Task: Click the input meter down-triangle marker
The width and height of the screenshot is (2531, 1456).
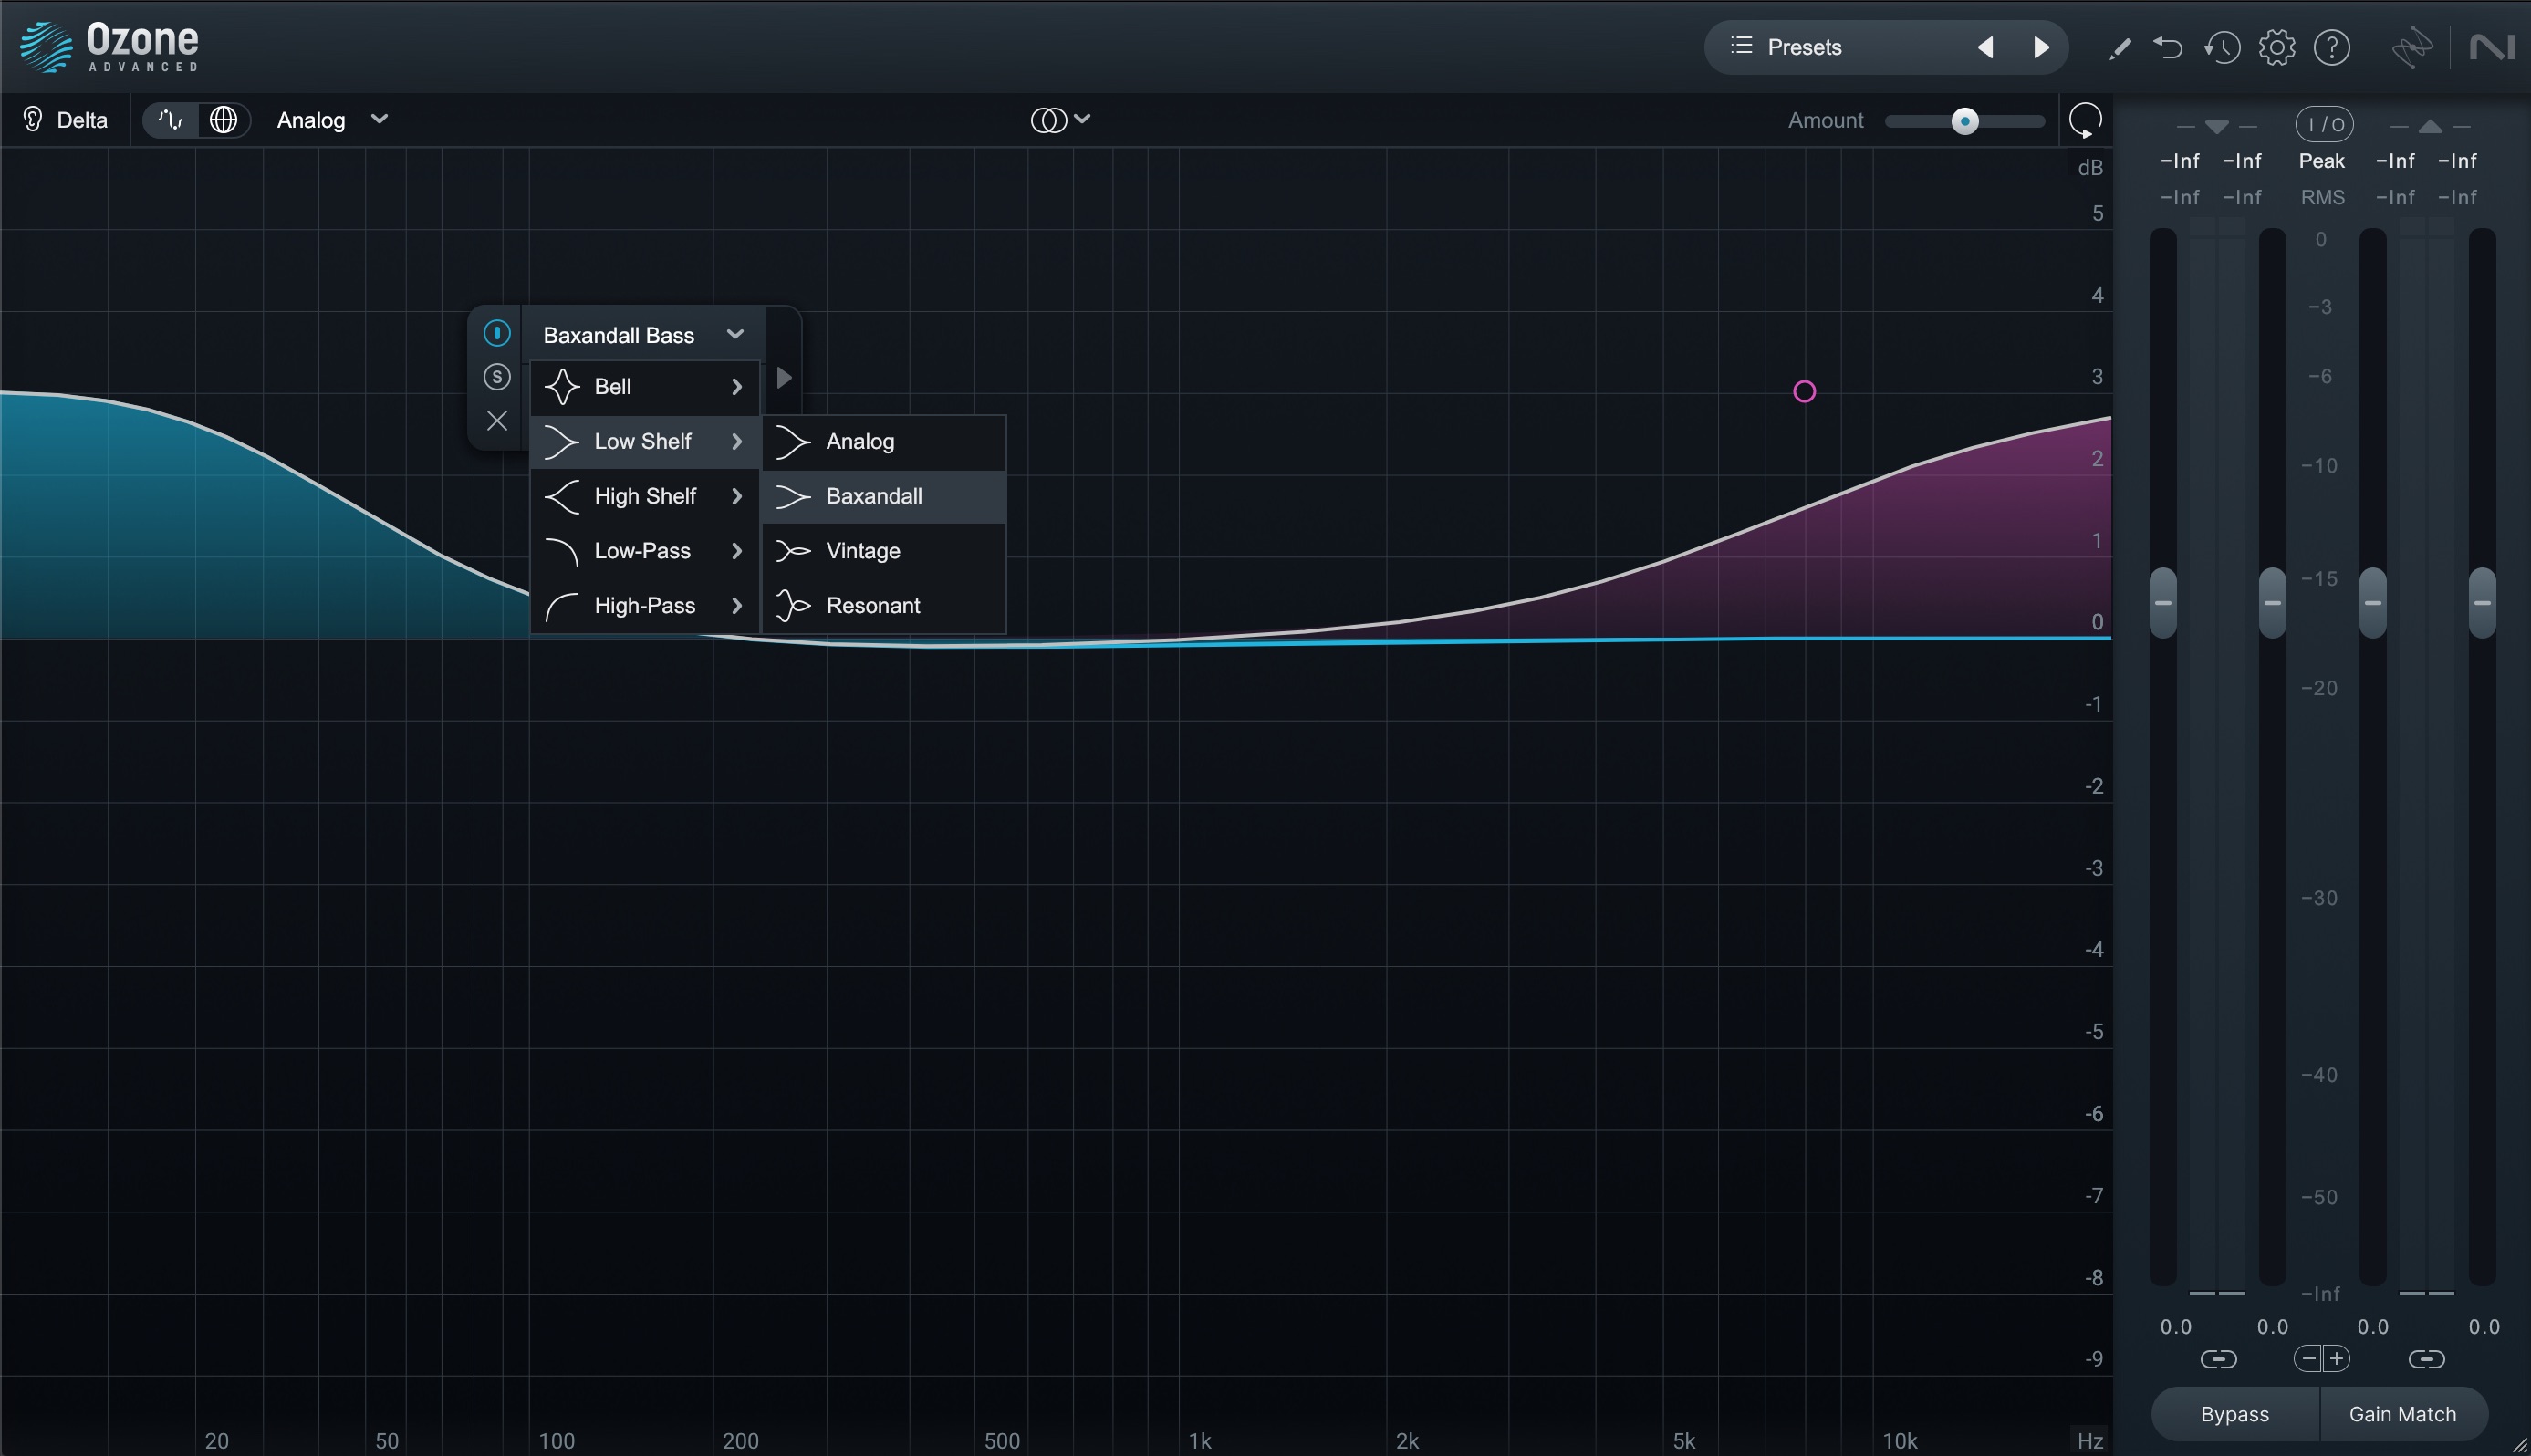Action: pos(2217,127)
